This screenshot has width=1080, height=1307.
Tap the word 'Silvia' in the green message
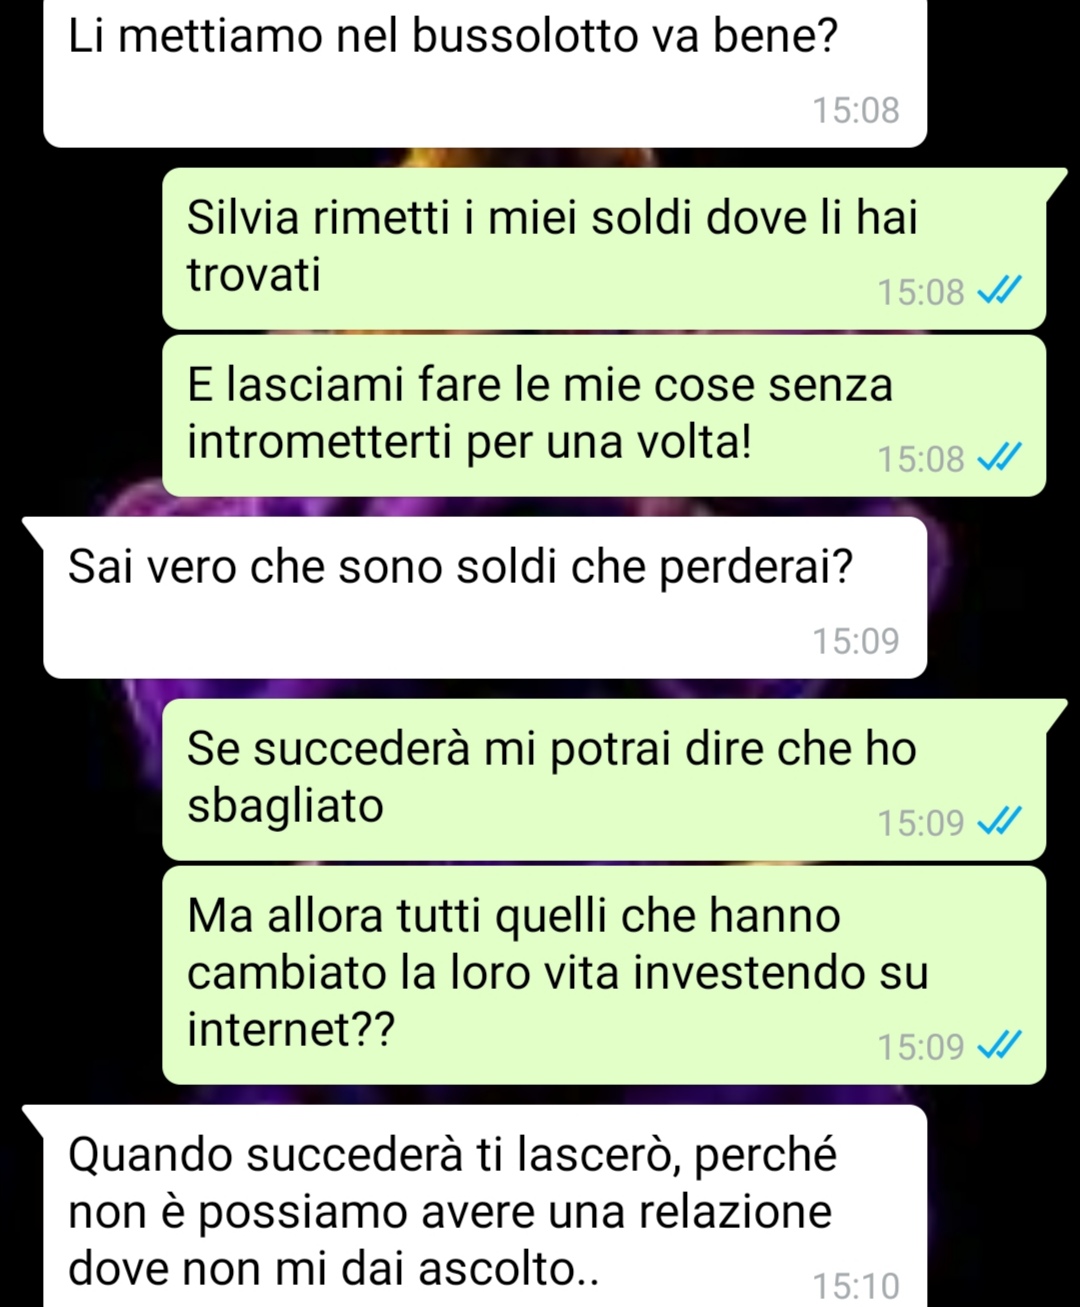point(243,217)
